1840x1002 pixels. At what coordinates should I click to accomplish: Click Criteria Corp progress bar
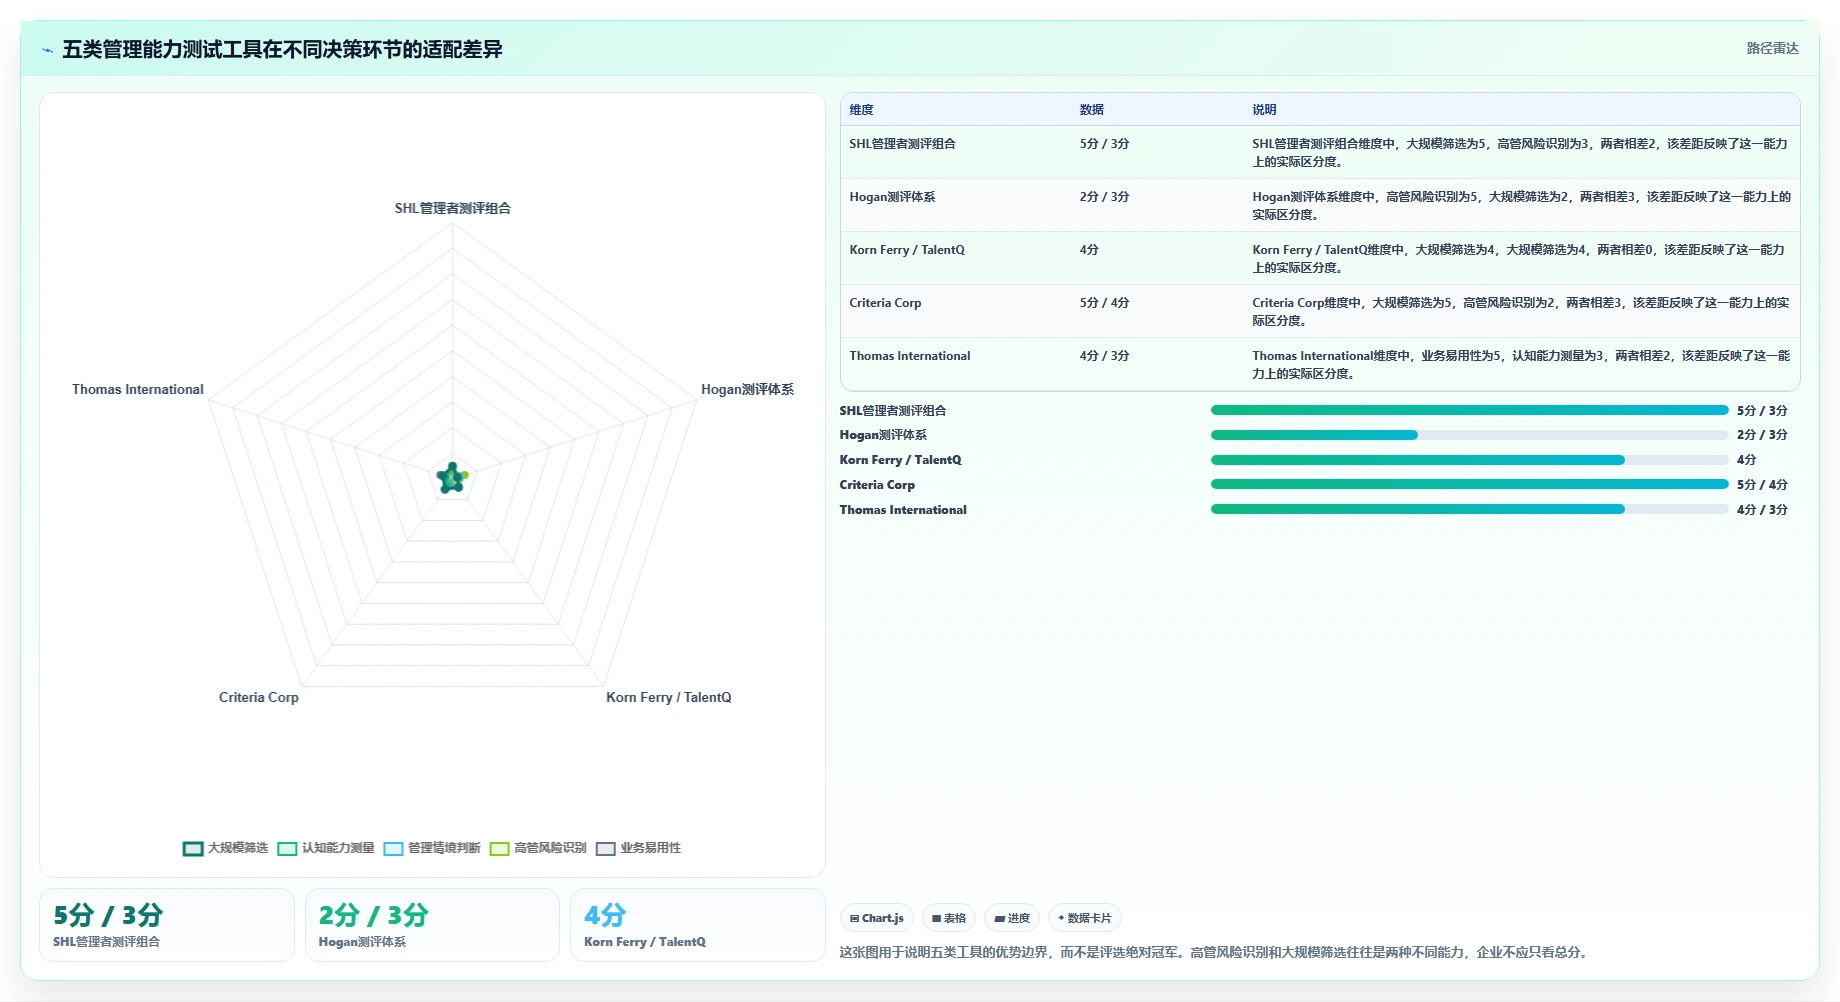(x=1469, y=484)
